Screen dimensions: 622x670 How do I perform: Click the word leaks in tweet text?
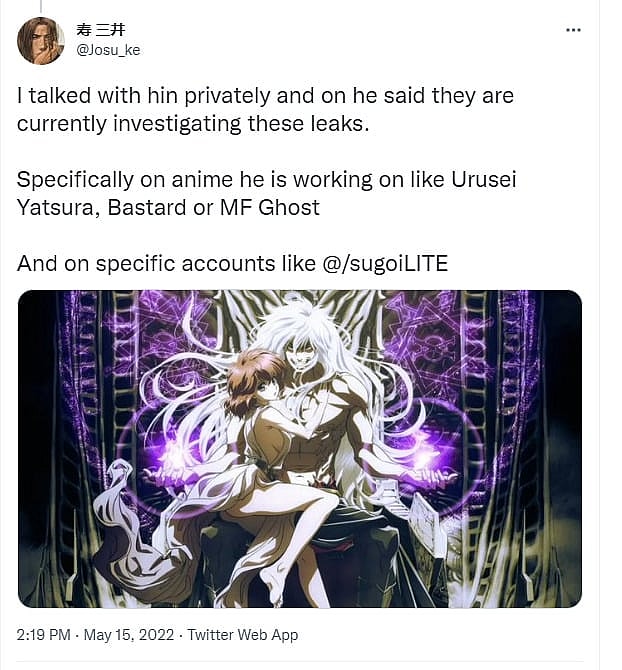coord(340,124)
